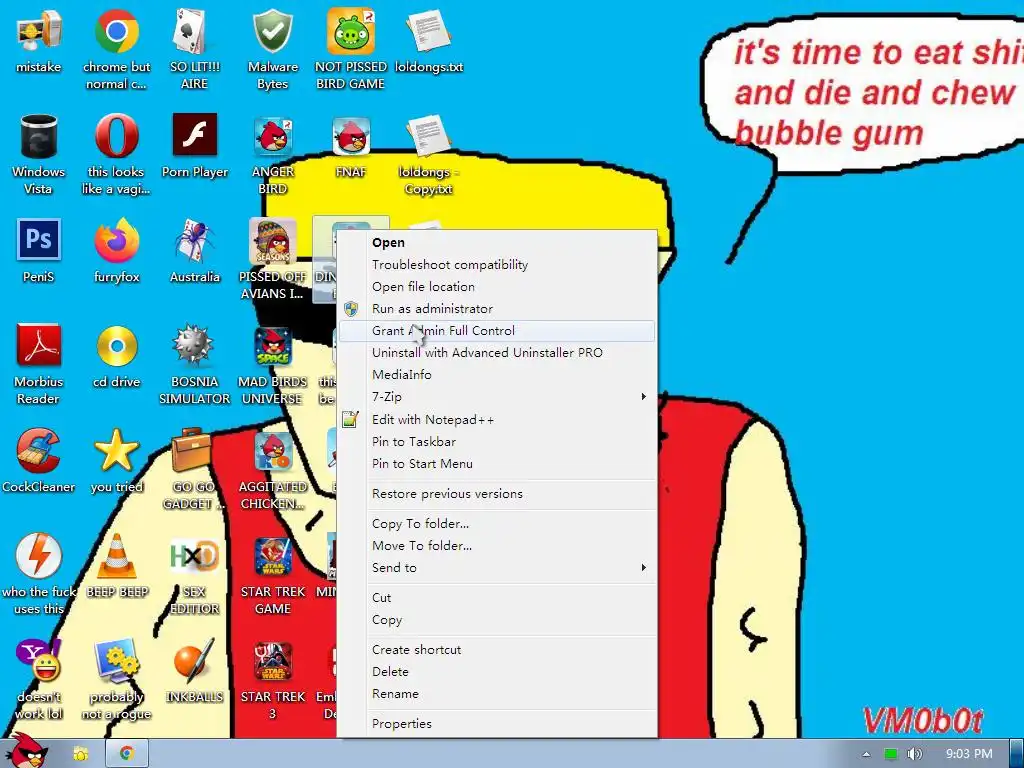Image resolution: width=1024 pixels, height=768 pixels.
Task: Expand the 'Send to' submenu
Action: [497, 568]
